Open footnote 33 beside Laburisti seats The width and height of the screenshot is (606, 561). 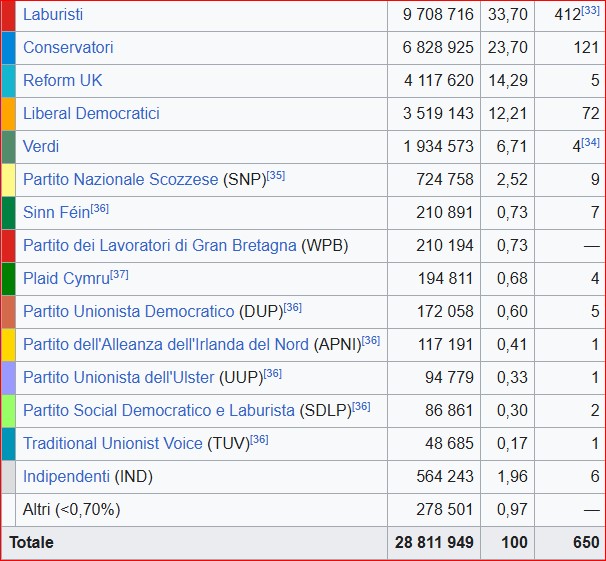pos(590,11)
